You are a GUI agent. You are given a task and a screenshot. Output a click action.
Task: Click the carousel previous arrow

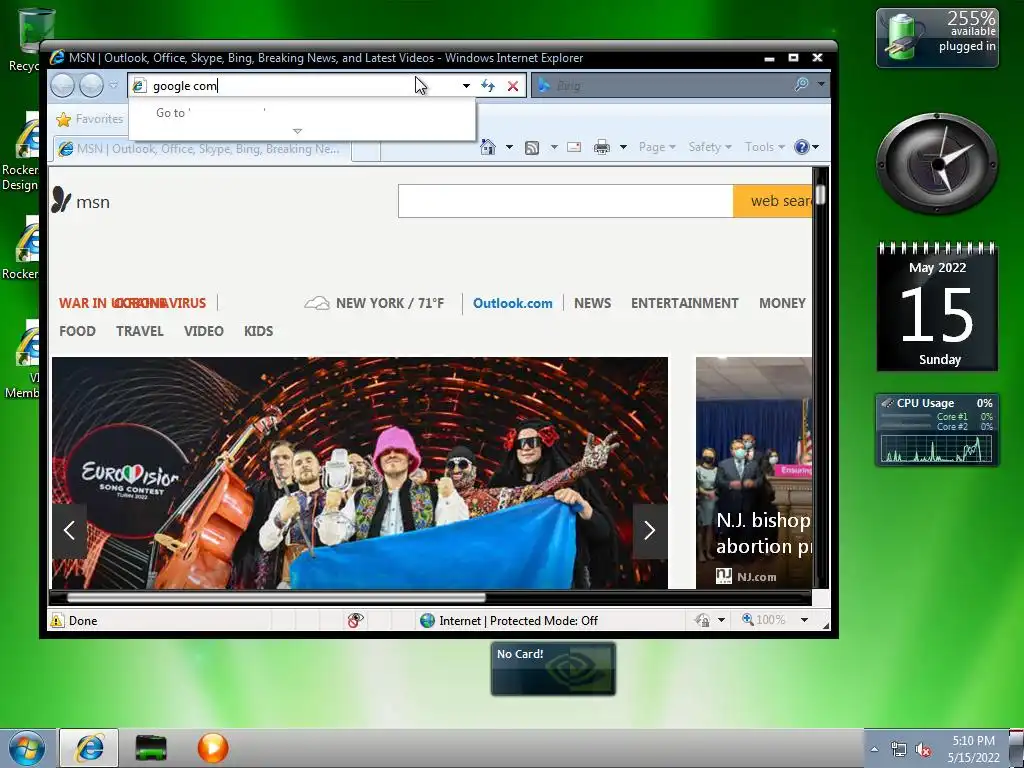click(69, 530)
